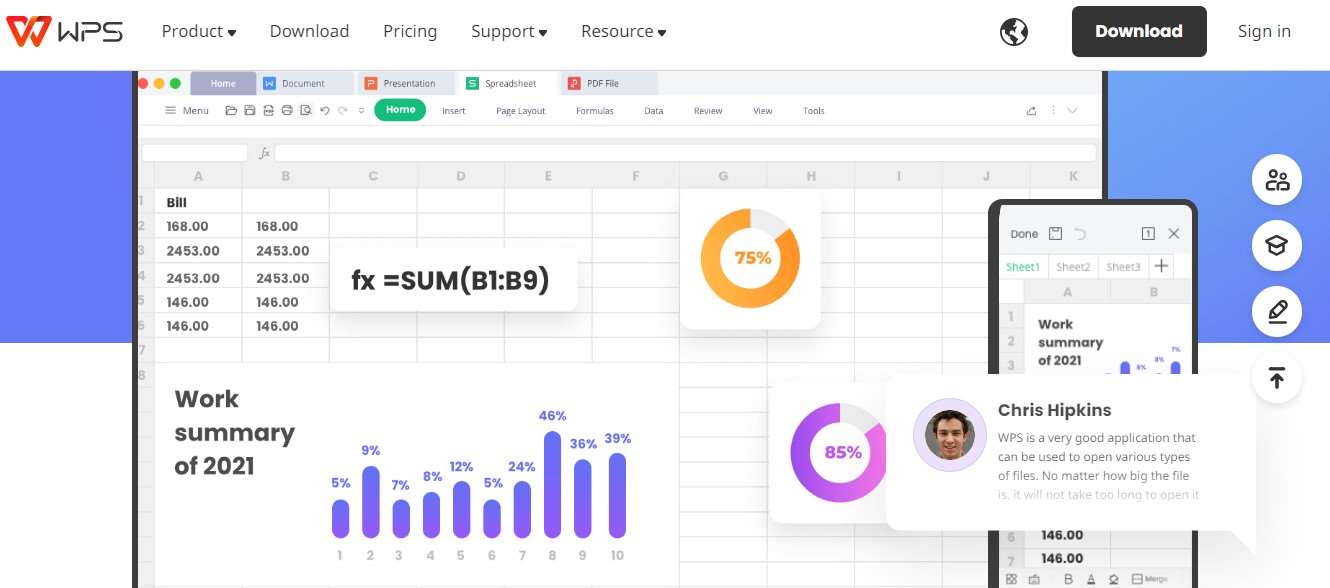Tap Done in the phone mockup
The image size is (1330, 588).
coord(1024,233)
